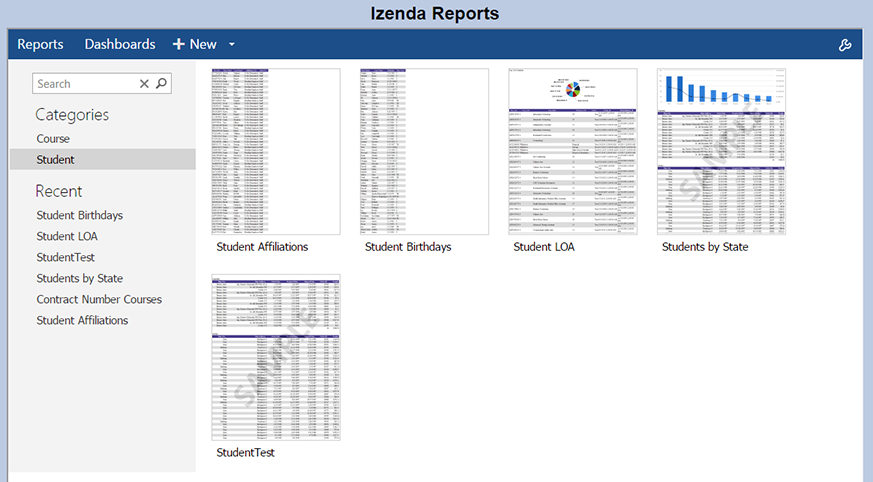Open recent Contract Number Courses report
873x482 pixels.
tap(99, 299)
